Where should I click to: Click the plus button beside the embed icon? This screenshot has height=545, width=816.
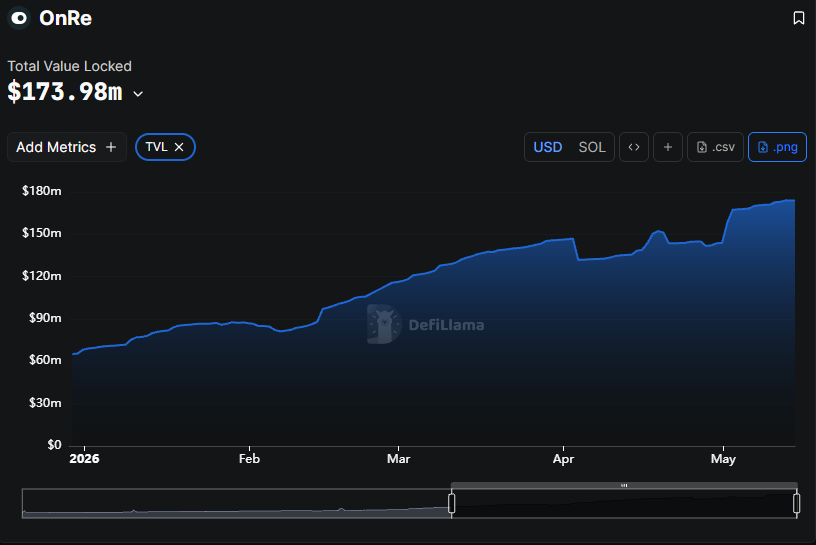(x=668, y=147)
